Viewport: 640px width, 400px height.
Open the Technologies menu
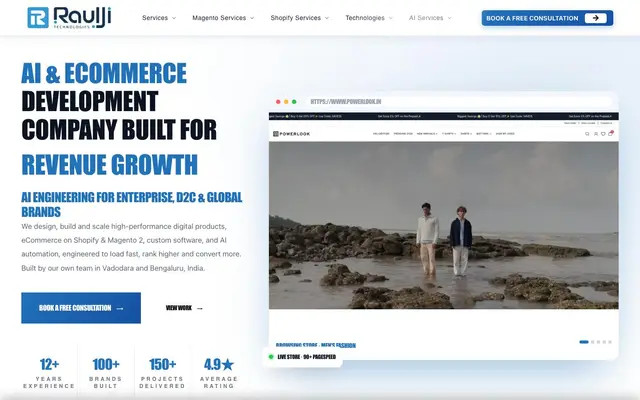369,18
